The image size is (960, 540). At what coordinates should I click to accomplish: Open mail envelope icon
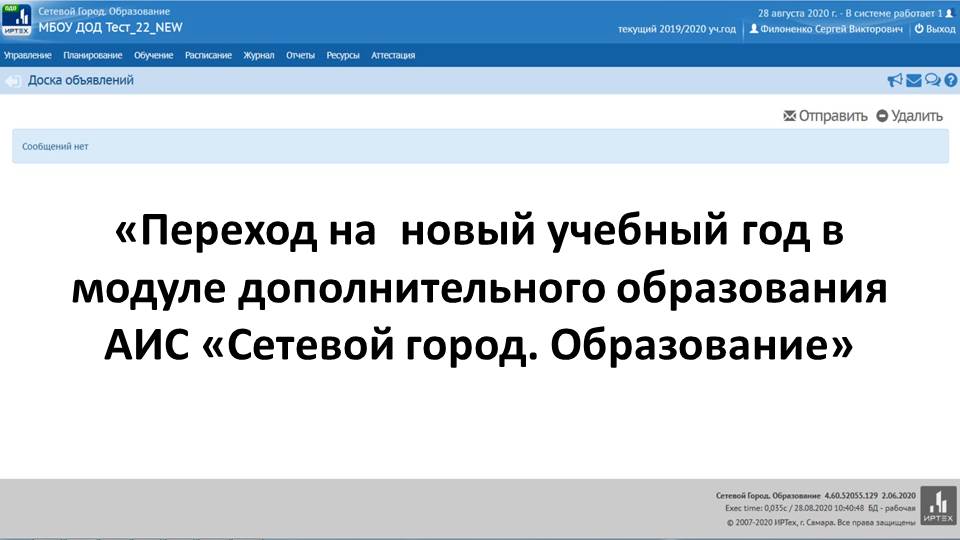[x=913, y=80]
